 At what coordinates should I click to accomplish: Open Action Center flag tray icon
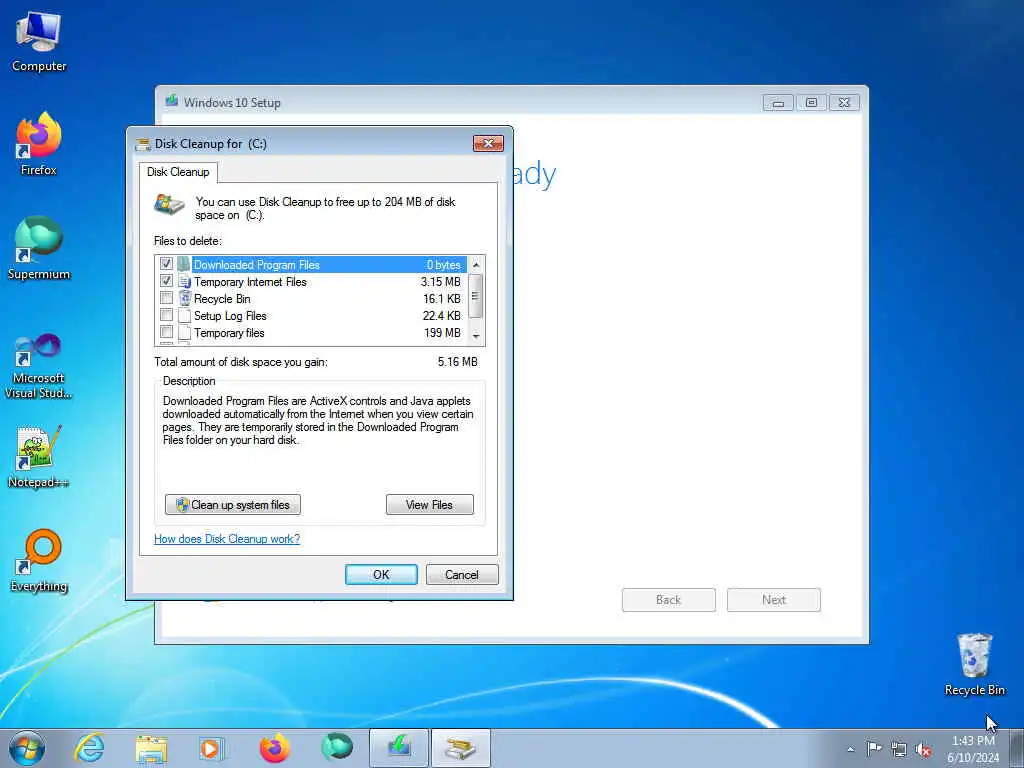(x=874, y=749)
